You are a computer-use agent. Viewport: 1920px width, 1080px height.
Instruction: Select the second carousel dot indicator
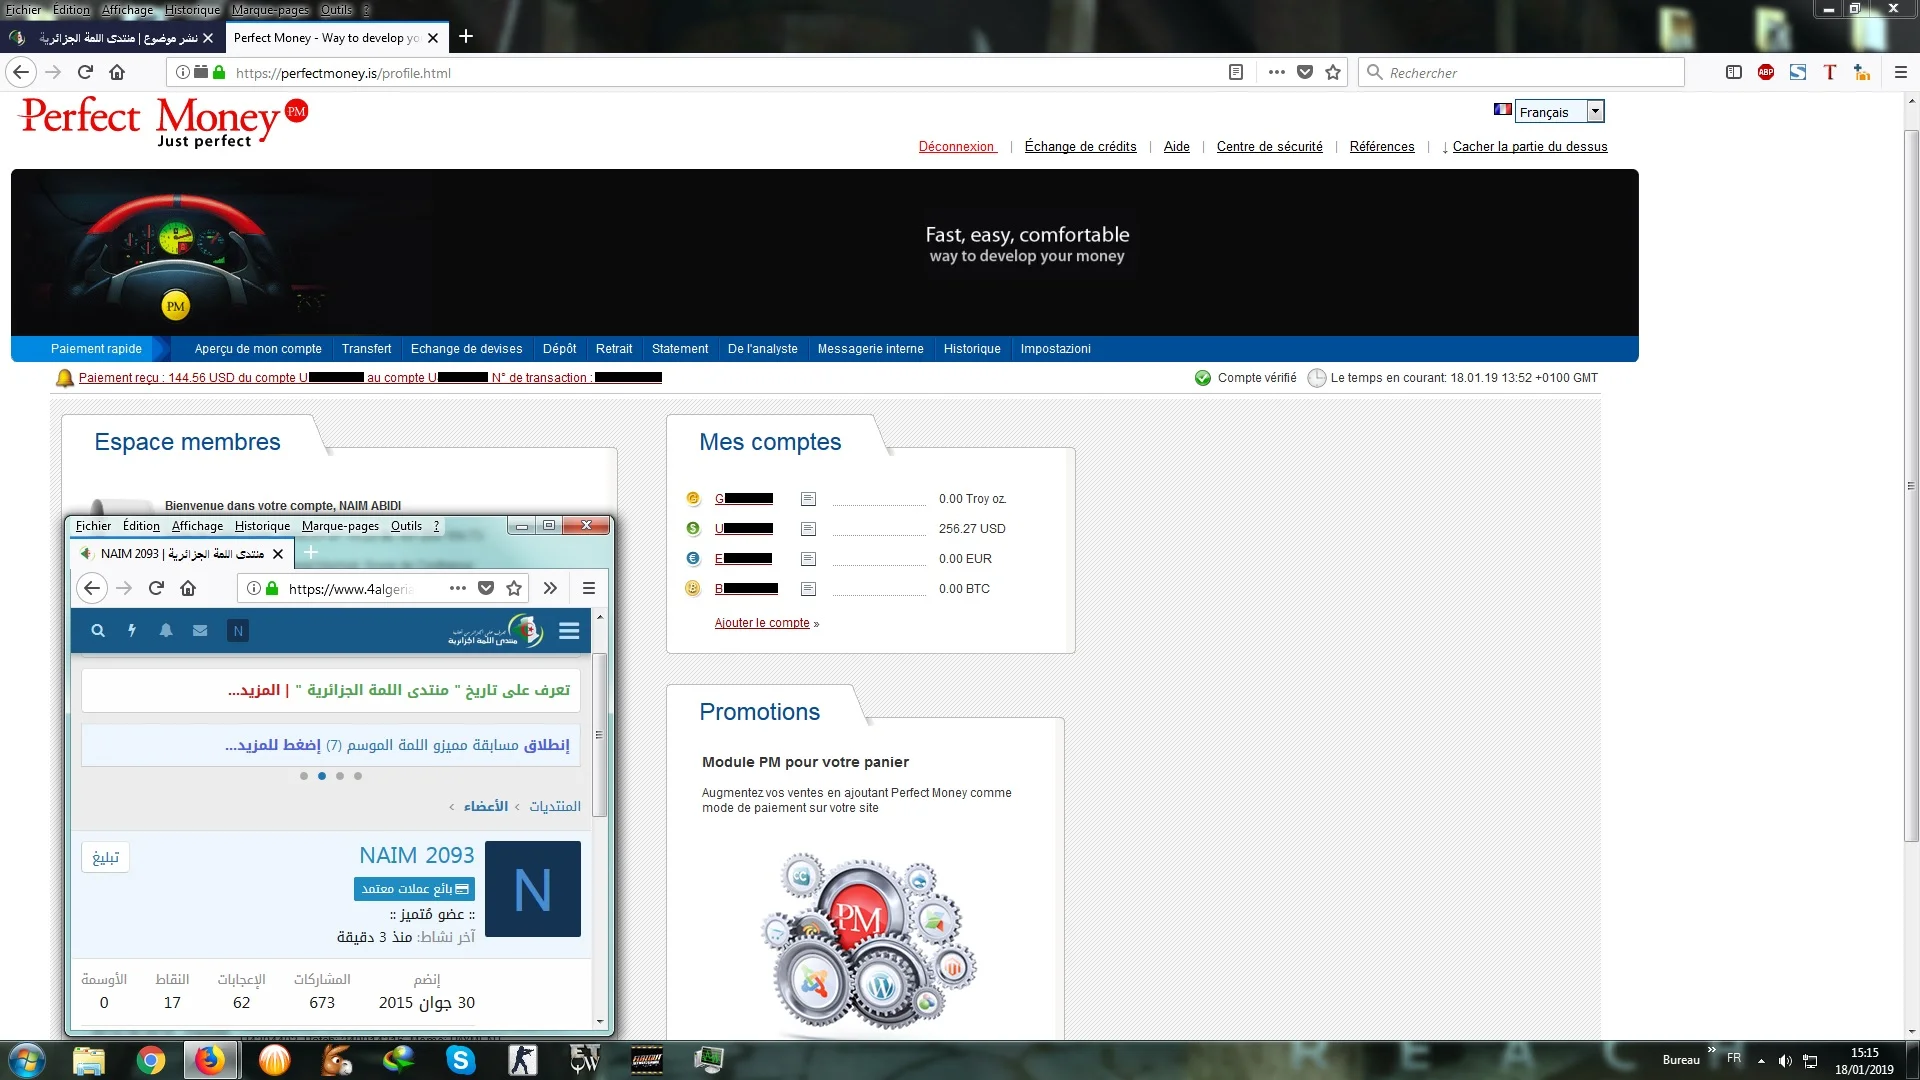(322, 776)
